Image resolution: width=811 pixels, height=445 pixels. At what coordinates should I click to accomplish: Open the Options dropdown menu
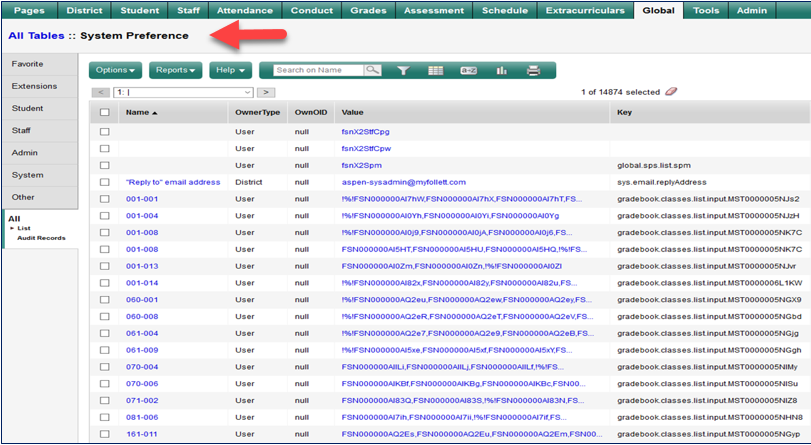click(x=115, y=70)
